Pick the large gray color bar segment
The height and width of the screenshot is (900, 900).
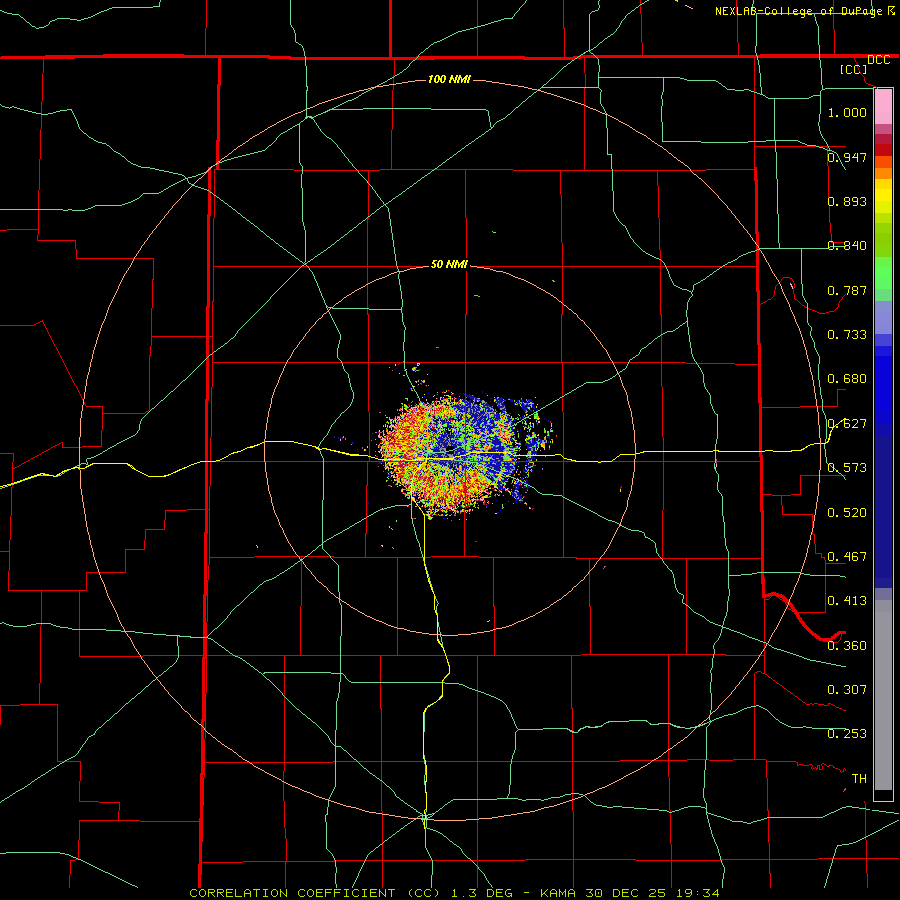883,695
